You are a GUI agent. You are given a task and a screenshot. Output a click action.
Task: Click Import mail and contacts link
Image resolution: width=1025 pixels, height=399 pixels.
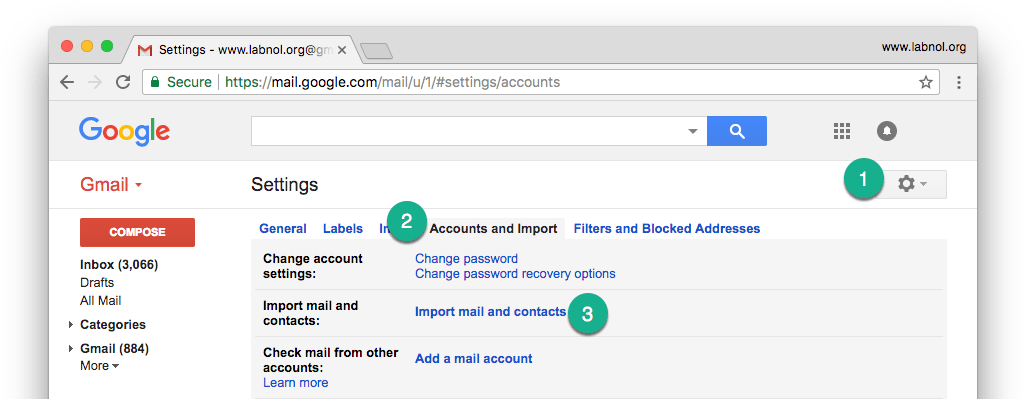click(490, 312)
